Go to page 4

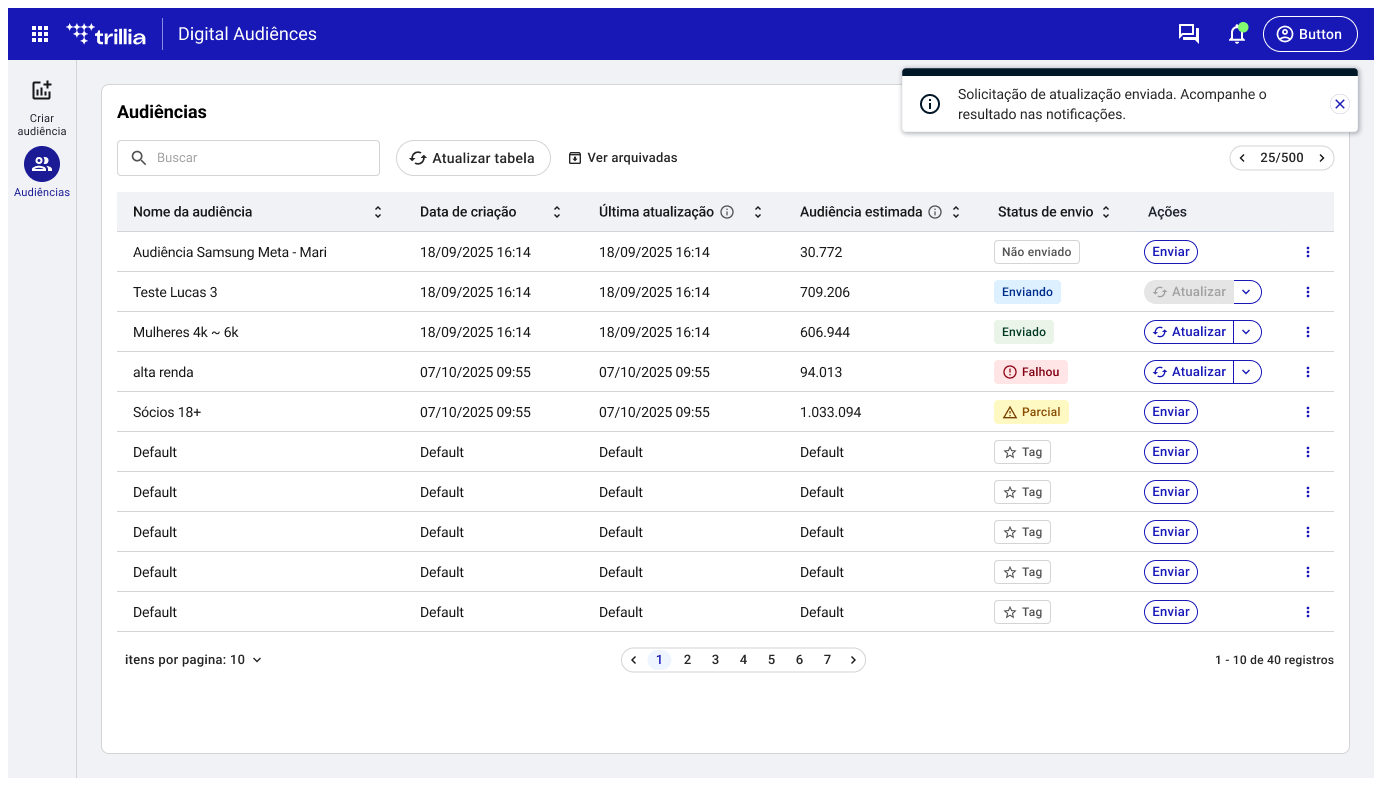(744, 660)
